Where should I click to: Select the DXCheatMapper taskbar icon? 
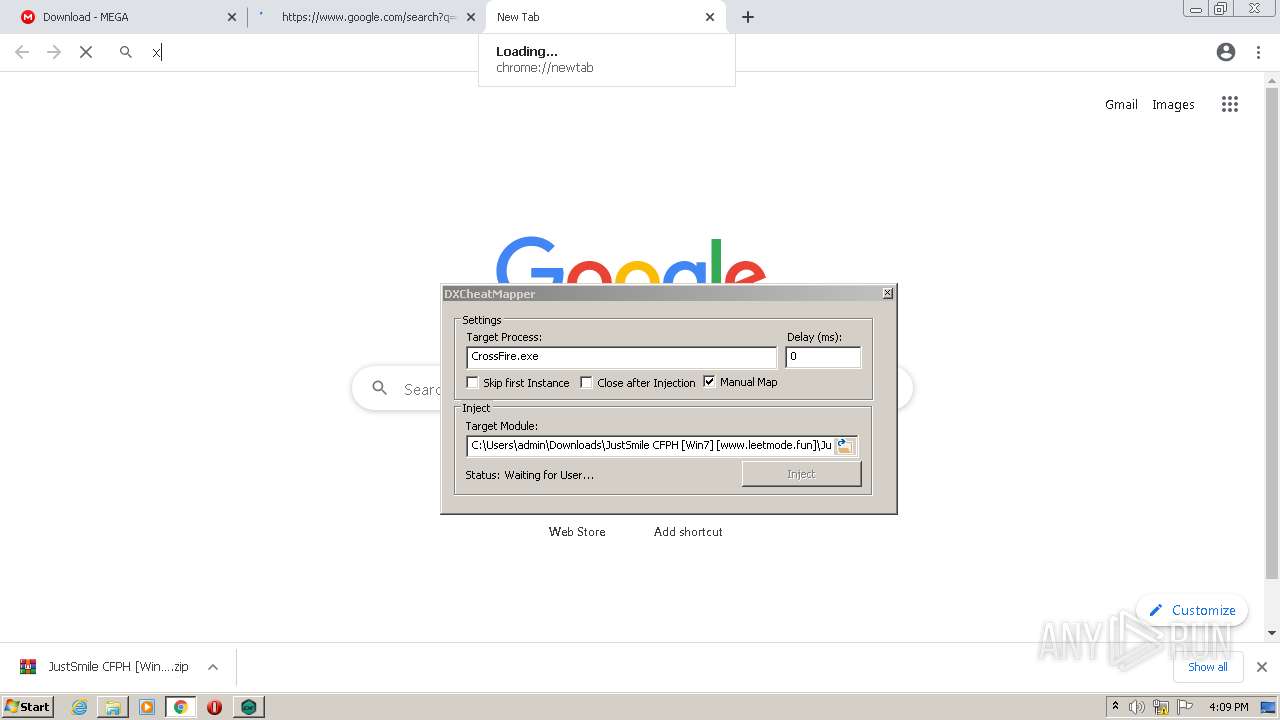click(x=248, y=707)
